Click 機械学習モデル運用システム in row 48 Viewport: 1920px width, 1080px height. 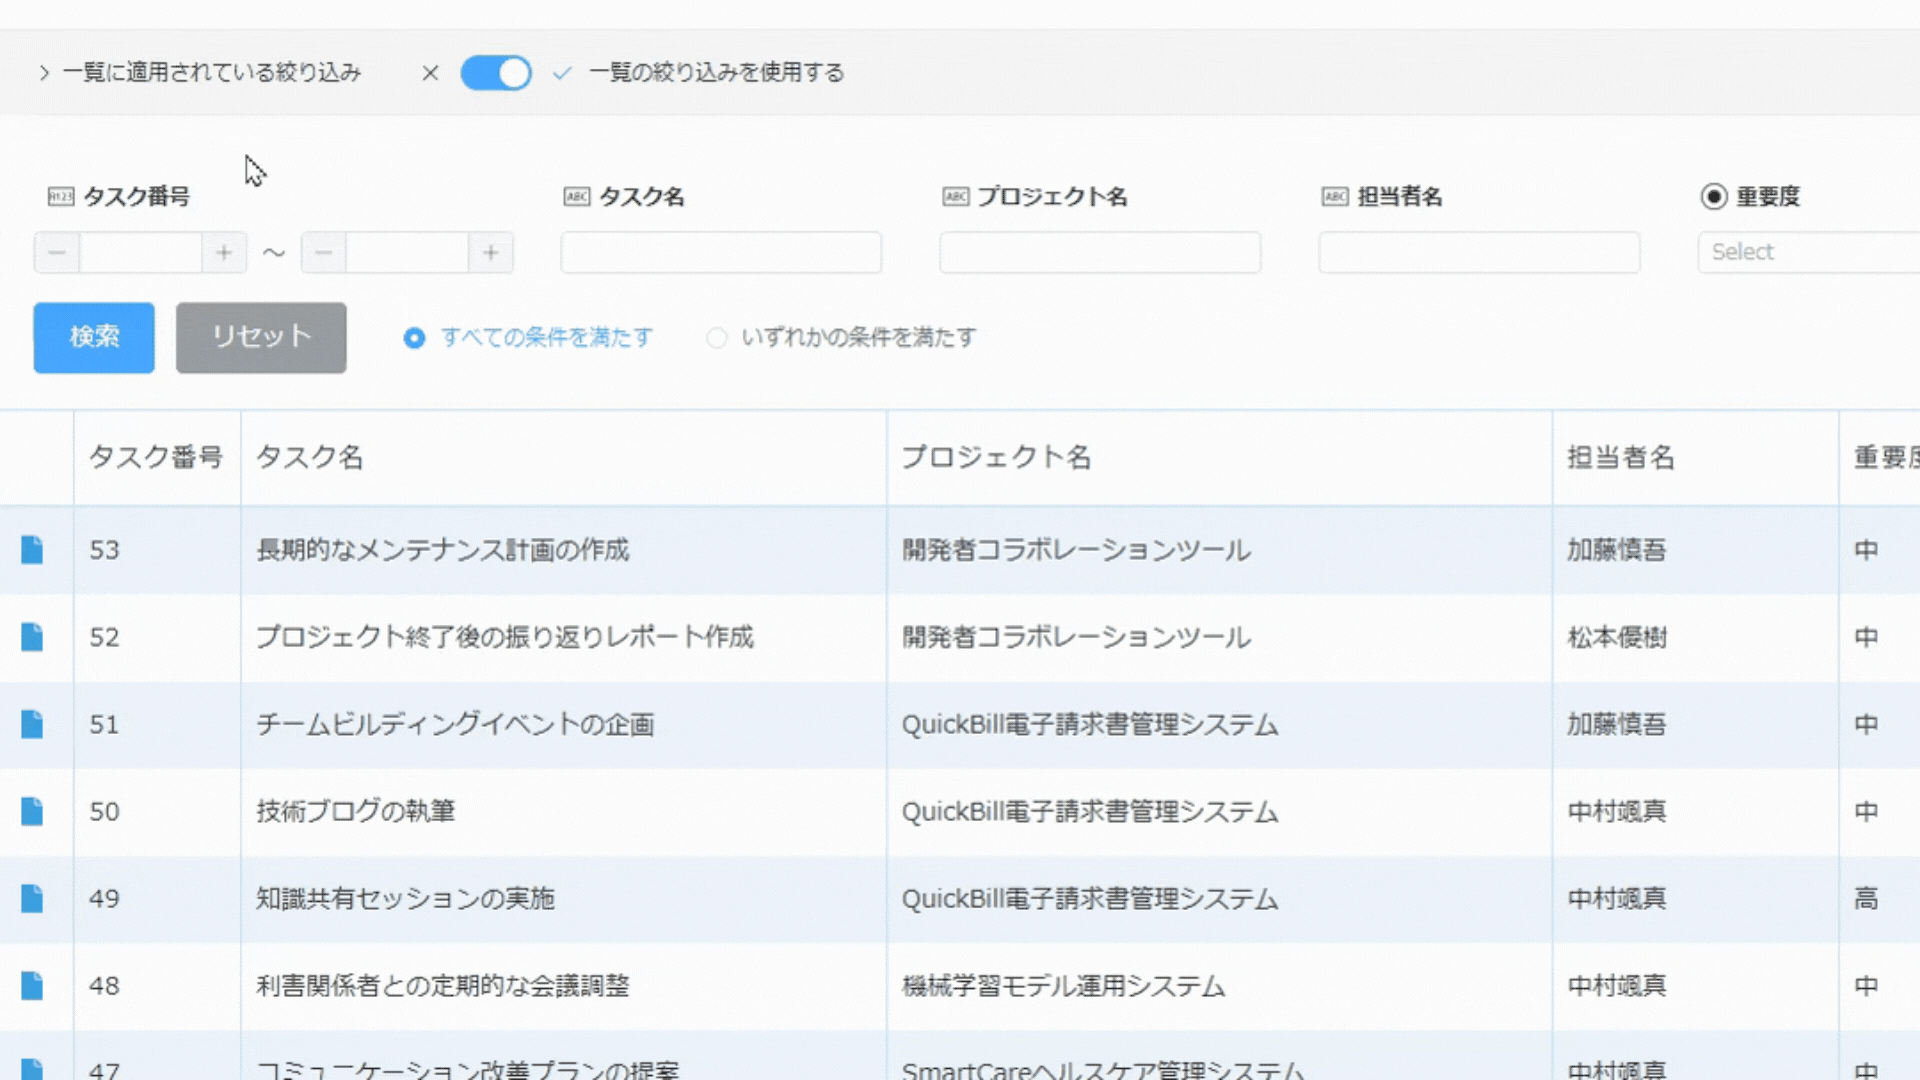pos(1064,985)
